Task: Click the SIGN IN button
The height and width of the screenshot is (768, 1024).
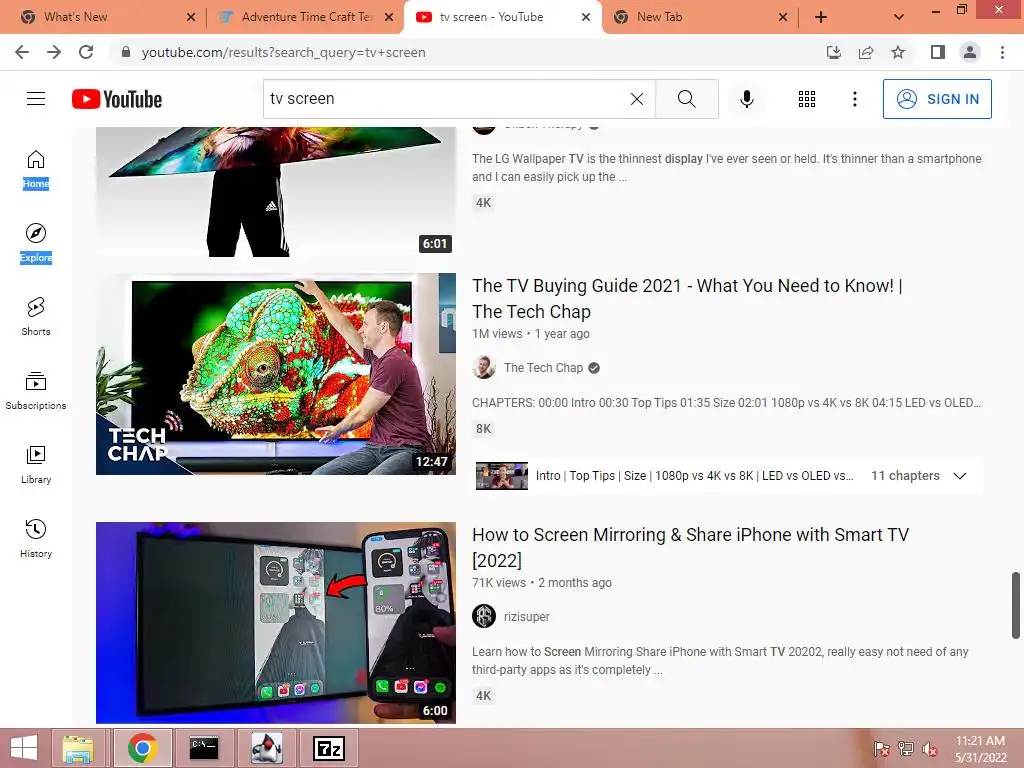Action: click(936, 99)
